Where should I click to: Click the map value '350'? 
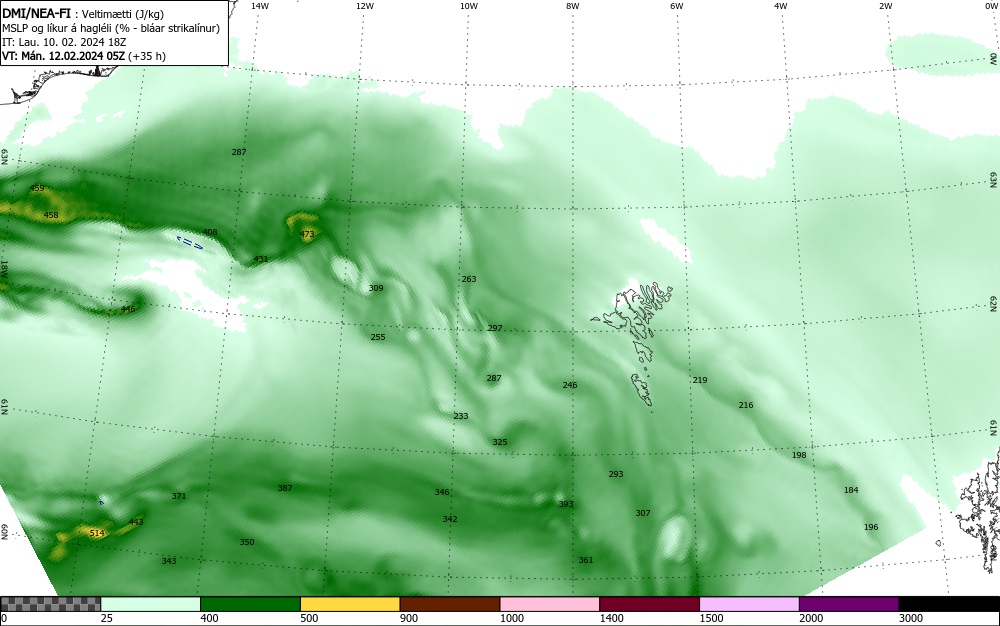[246, 542]
